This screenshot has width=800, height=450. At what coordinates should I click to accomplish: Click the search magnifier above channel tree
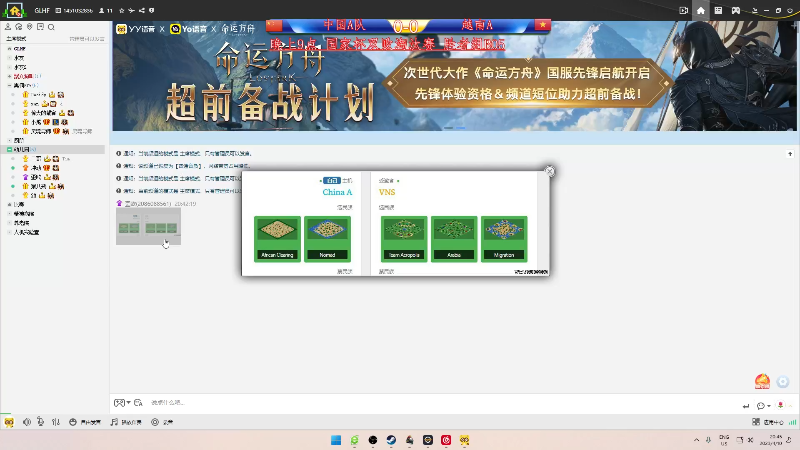point(51,27)
